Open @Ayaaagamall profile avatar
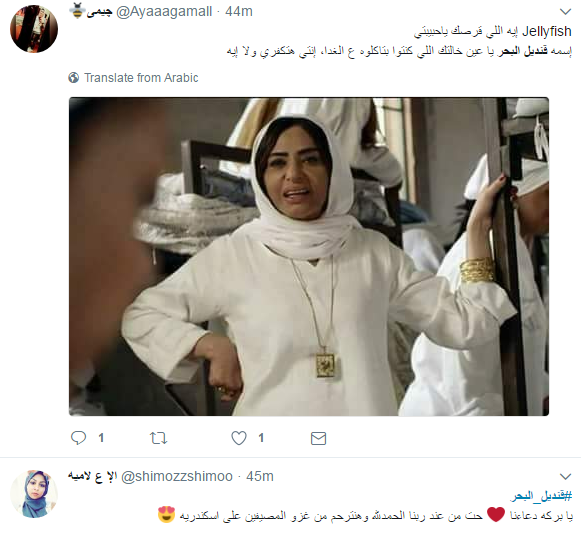 [34, 29]
